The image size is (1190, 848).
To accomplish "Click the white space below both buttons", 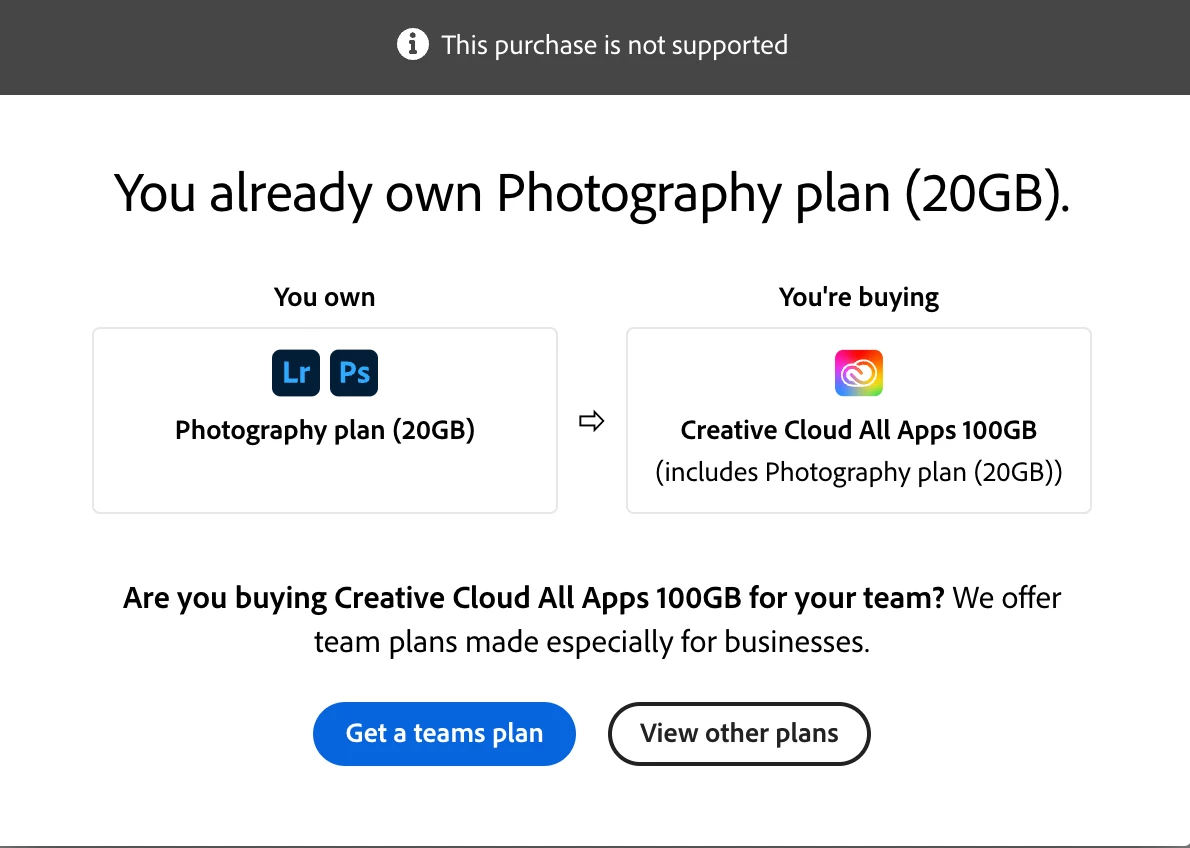I will click(x=592, y=805).
